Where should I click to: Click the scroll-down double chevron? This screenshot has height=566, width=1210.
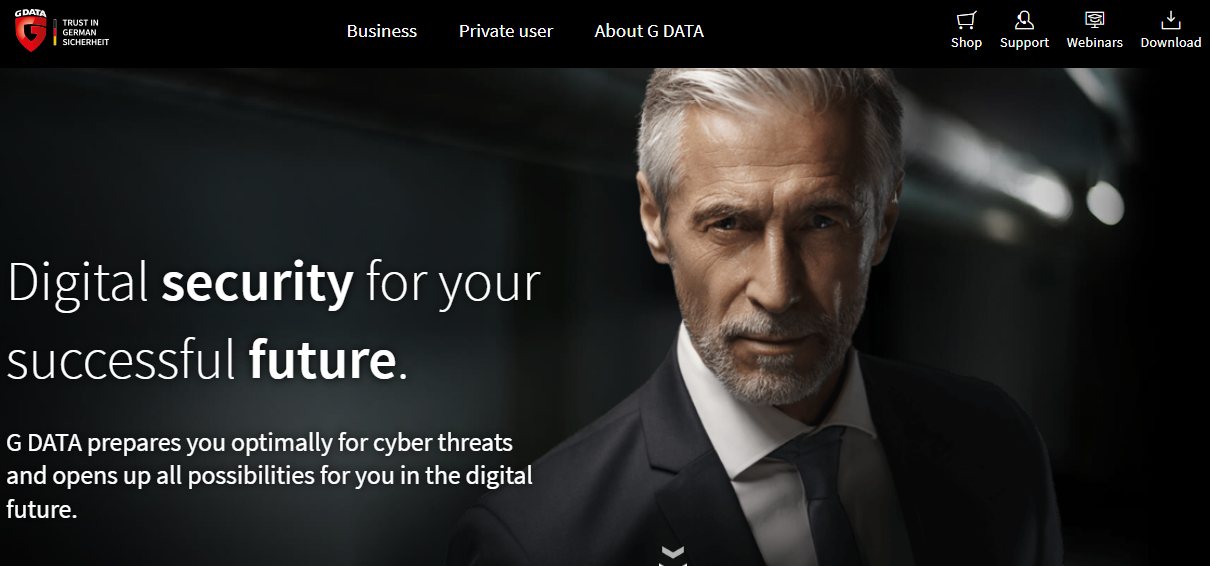coord(672,555)
